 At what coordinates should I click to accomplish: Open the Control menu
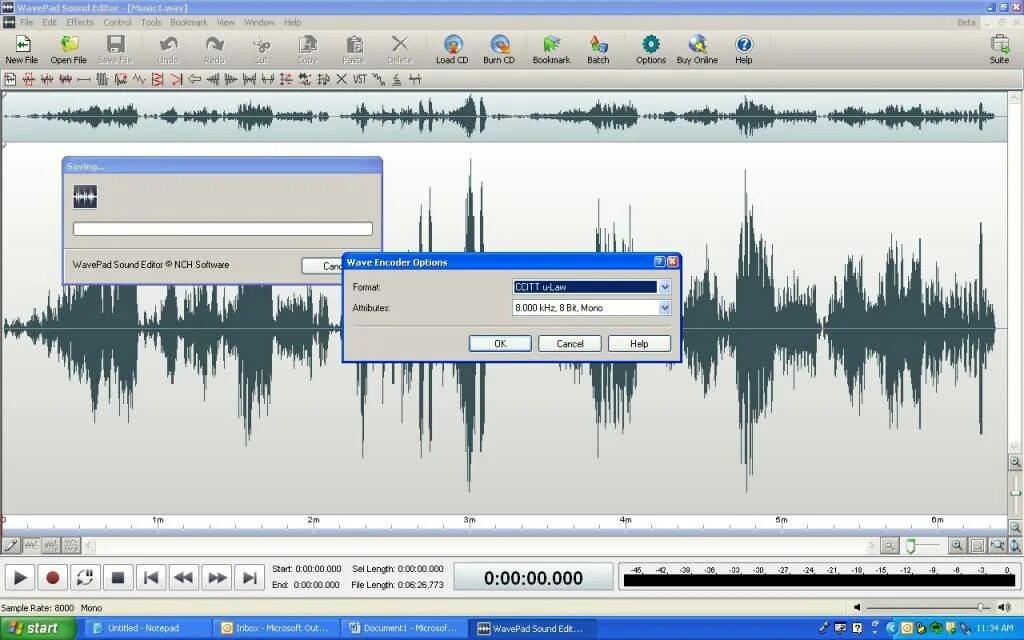click(118, 22)
